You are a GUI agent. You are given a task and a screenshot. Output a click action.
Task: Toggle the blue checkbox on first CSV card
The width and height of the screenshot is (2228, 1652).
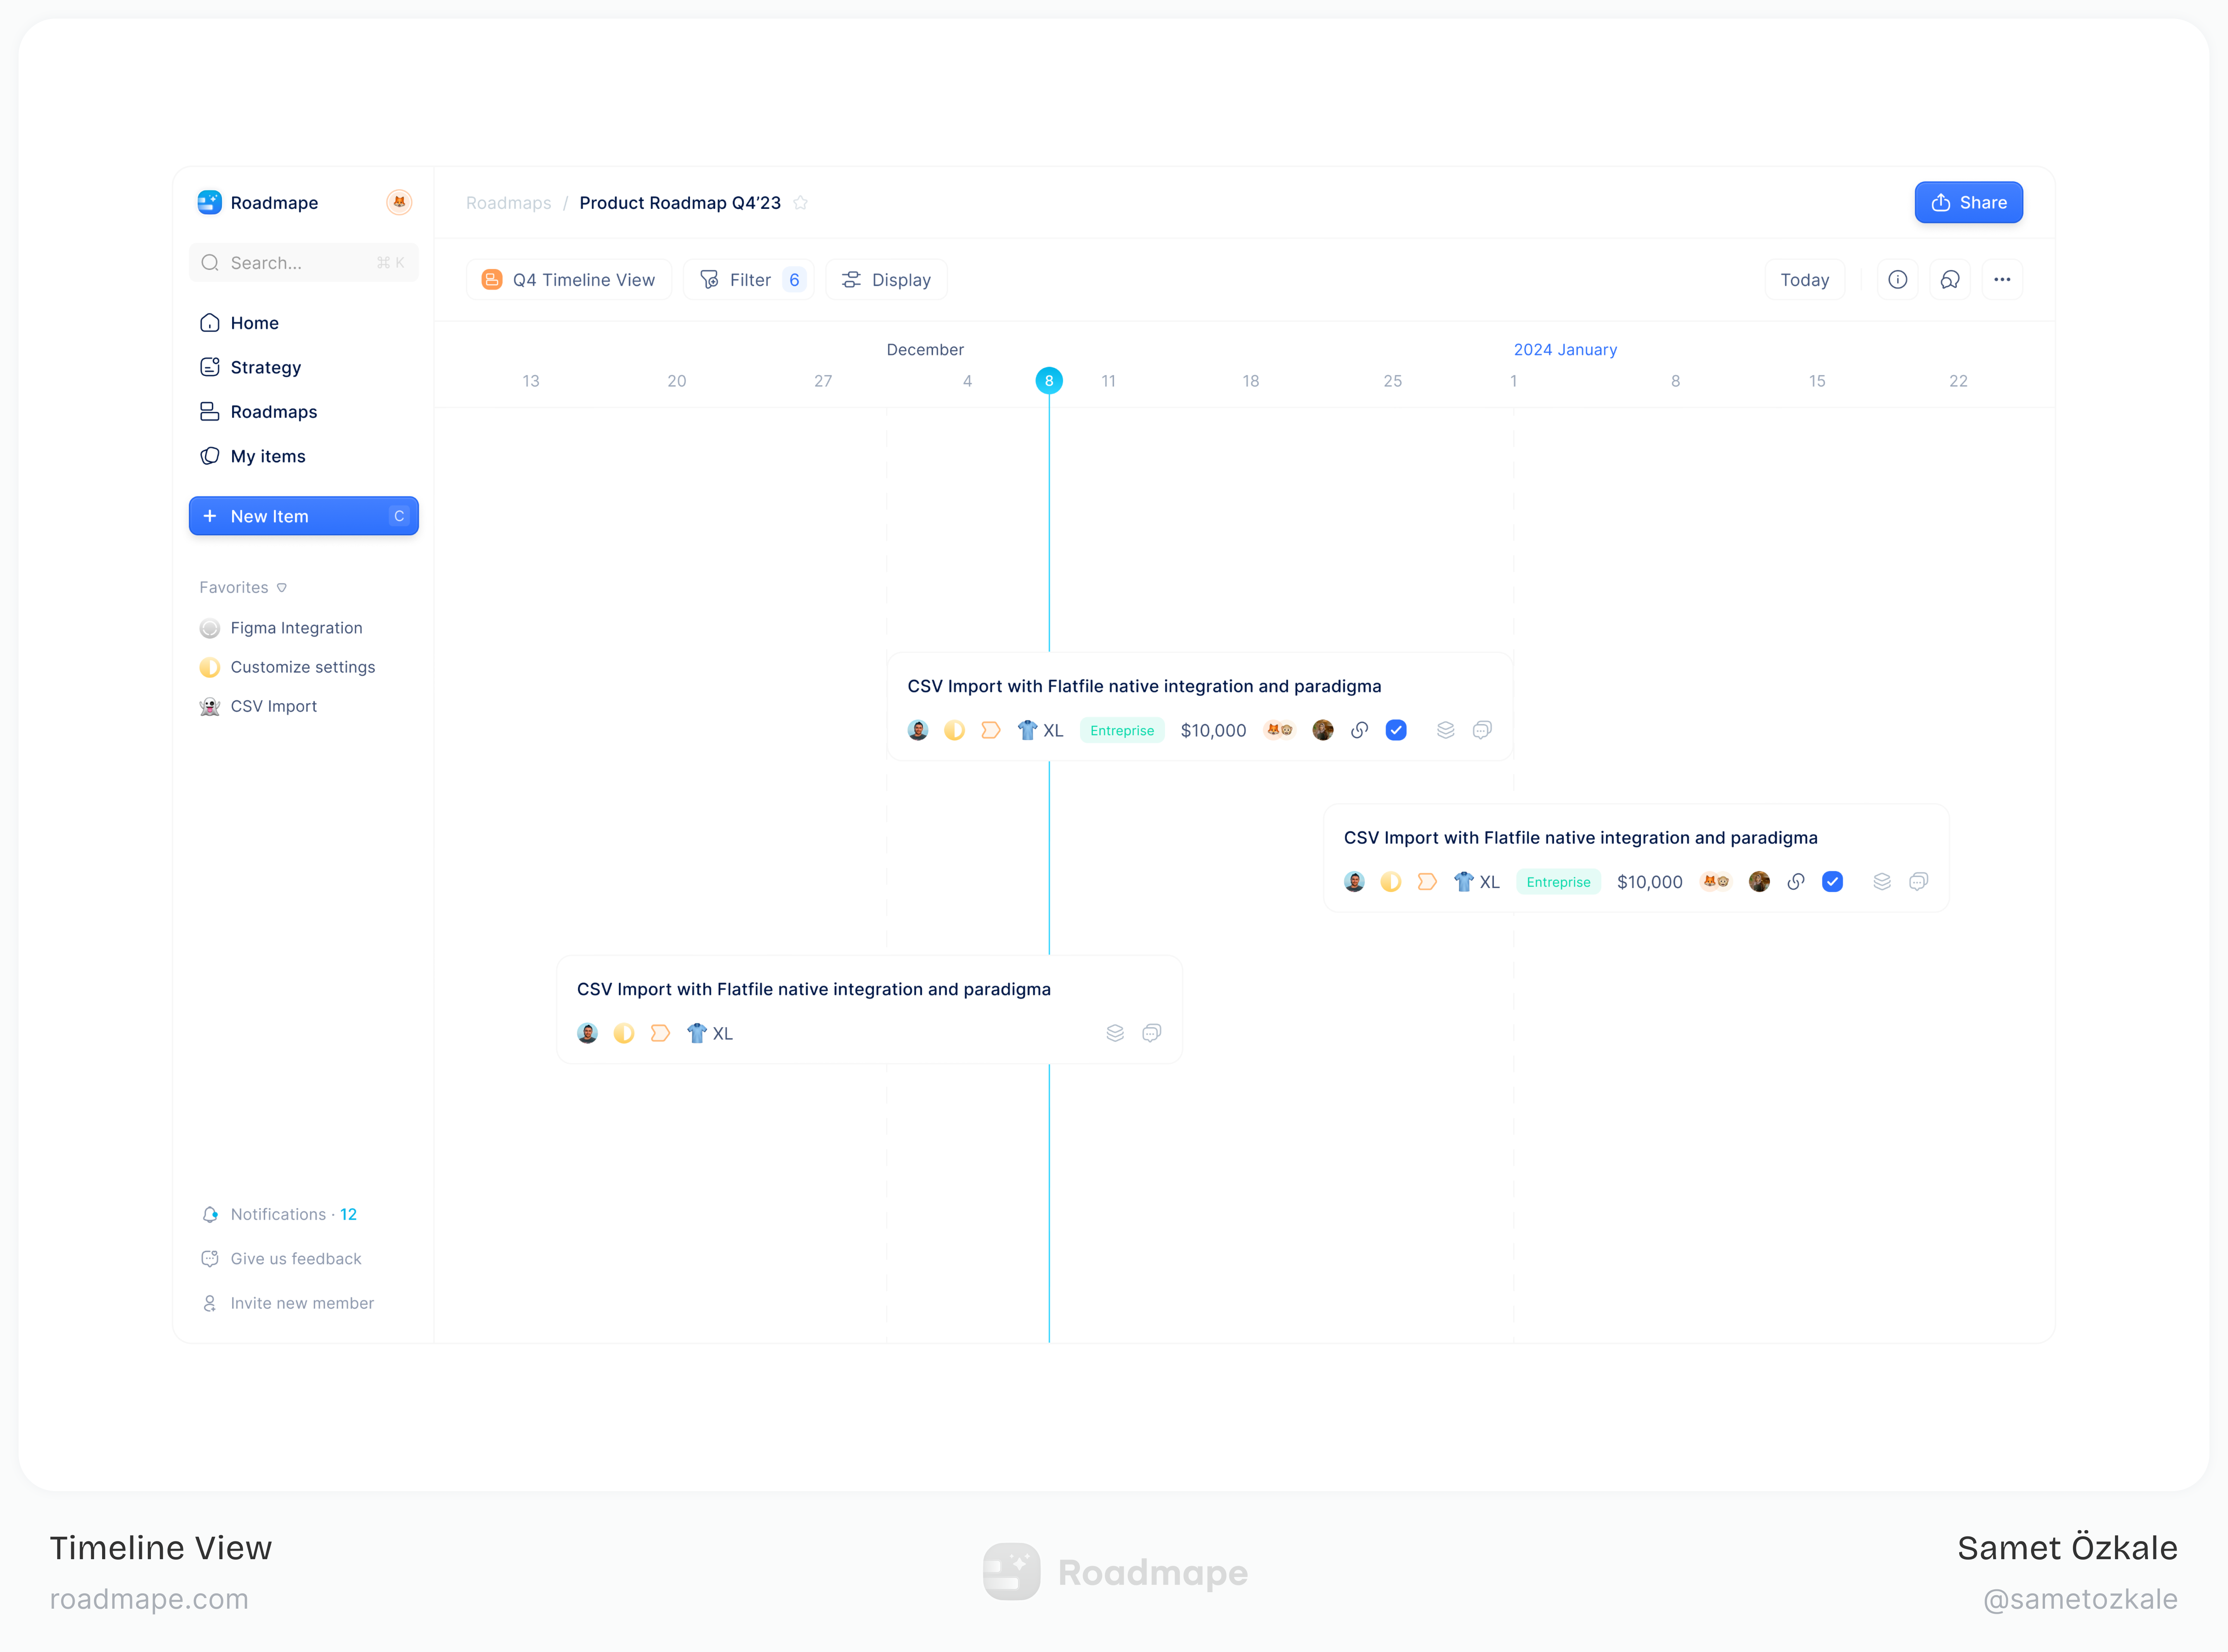(1396, 730)
